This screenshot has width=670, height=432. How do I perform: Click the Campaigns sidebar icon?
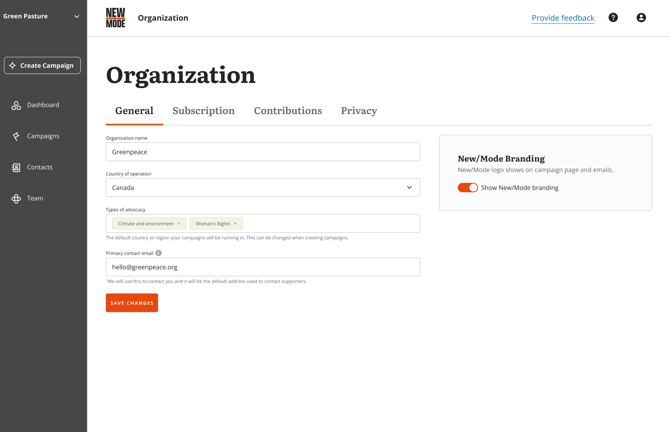coord(16,136)
